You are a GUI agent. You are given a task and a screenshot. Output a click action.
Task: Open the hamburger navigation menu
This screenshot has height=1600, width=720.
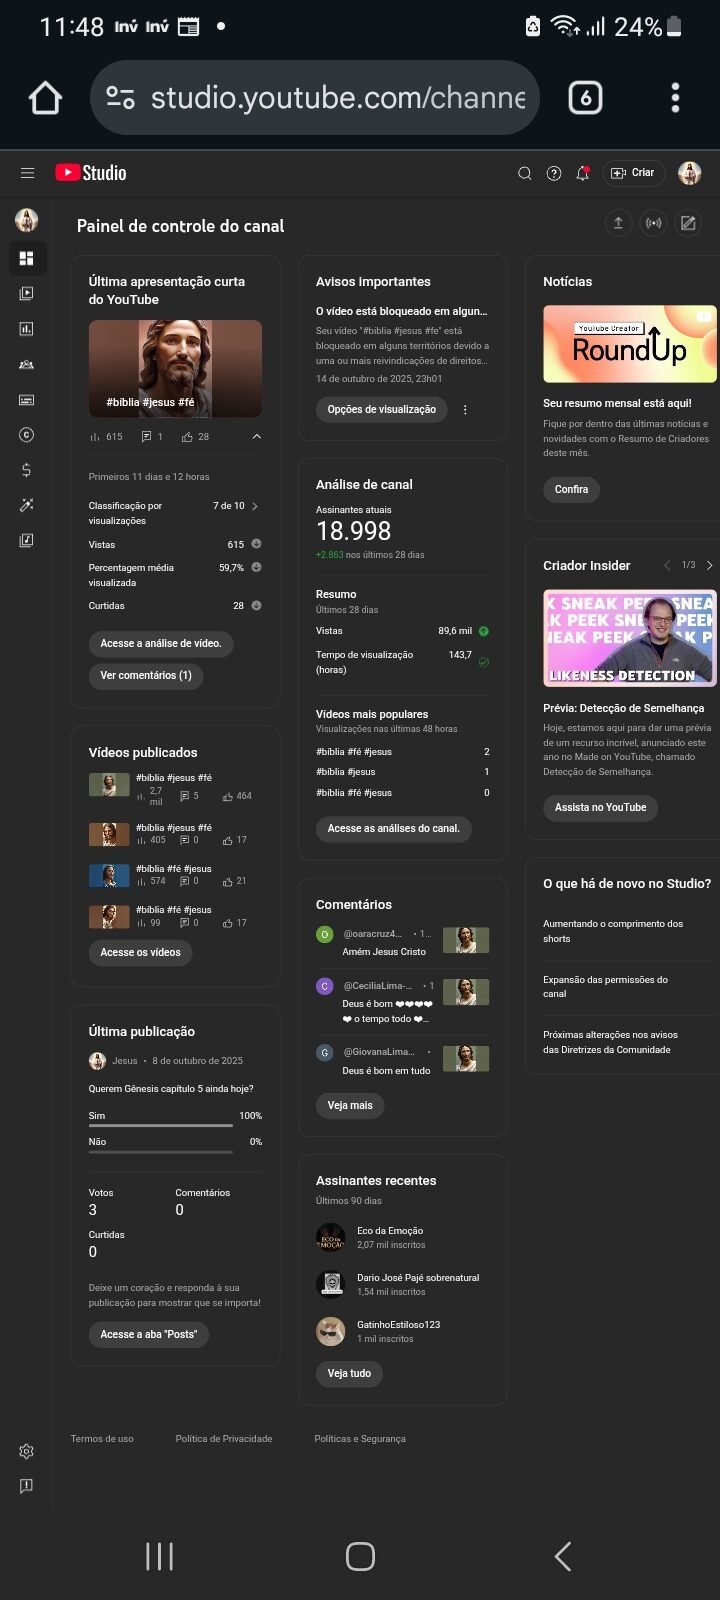(27, 173)
